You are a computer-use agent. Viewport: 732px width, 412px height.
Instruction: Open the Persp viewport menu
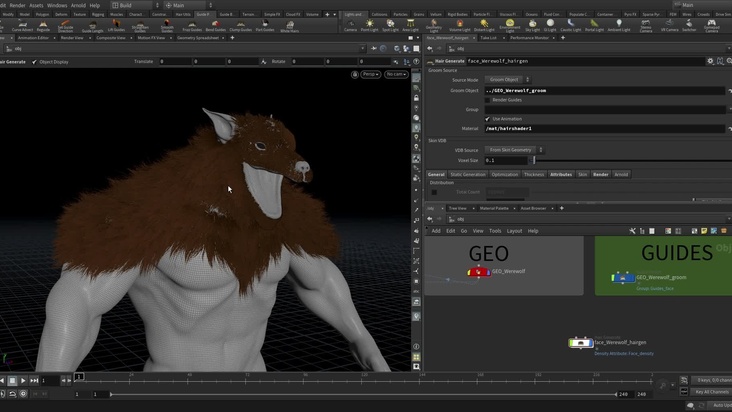pyautogui.click(x=371, y=74)
